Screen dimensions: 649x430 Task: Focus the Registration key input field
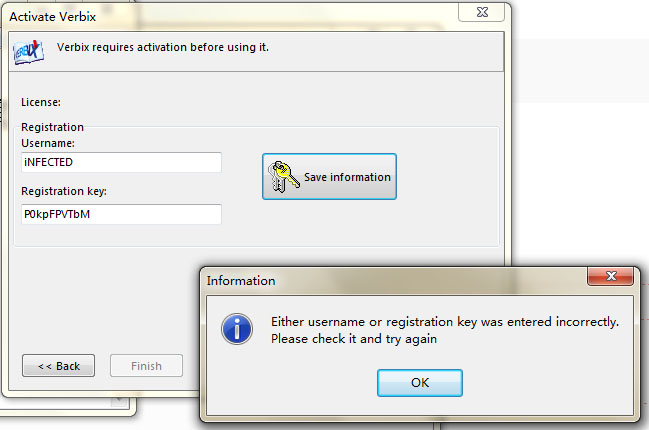coord(121,214)
